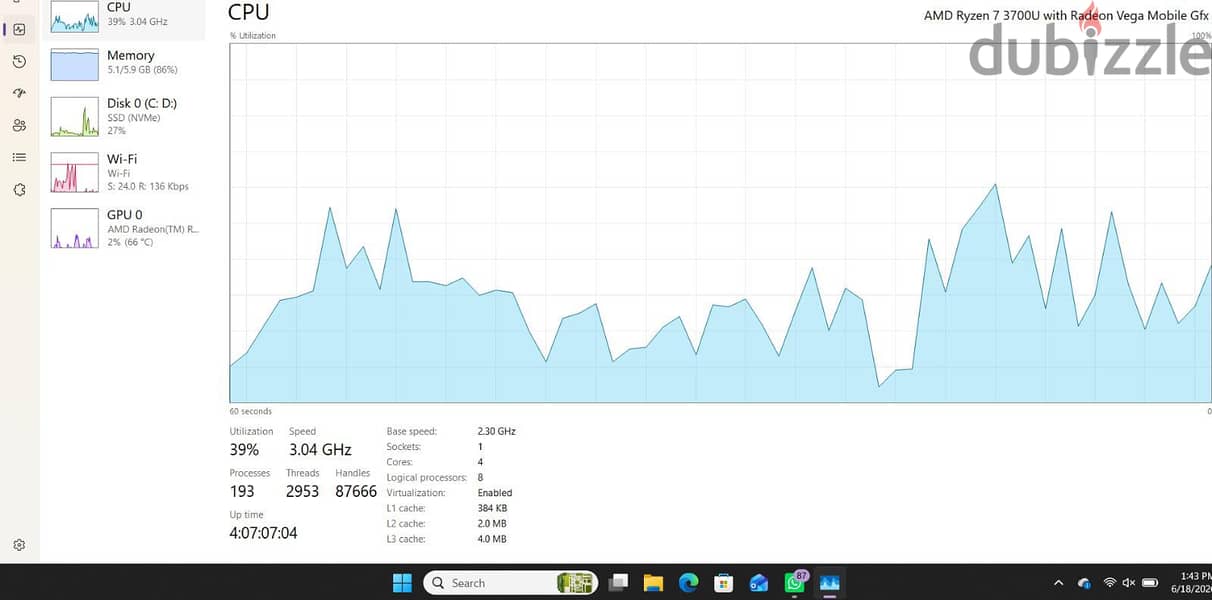Image resolution: width=1212 pixels, height=600 pixels.
Task: Select the GPU 0 performance item
Action: click(x=127, y=228)
